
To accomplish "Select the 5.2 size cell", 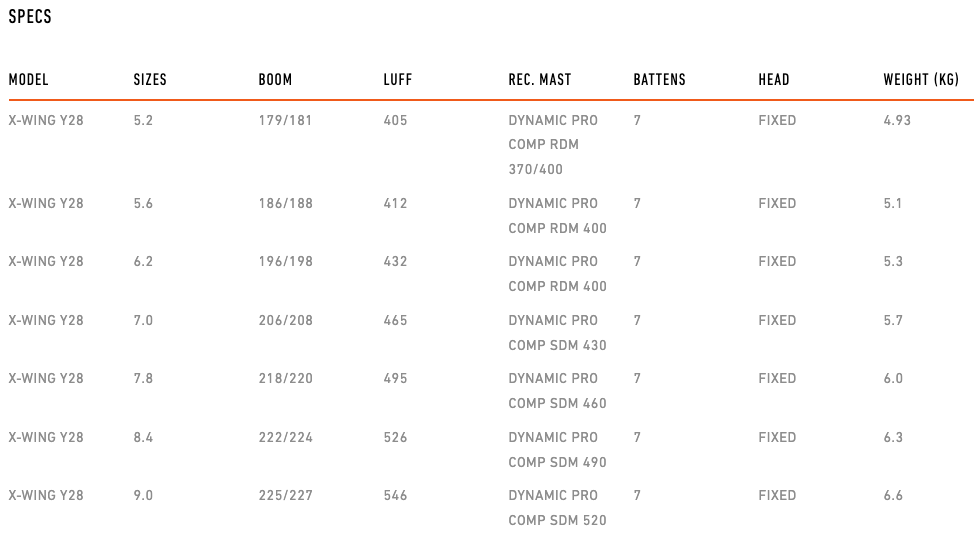I will (144, 120).
